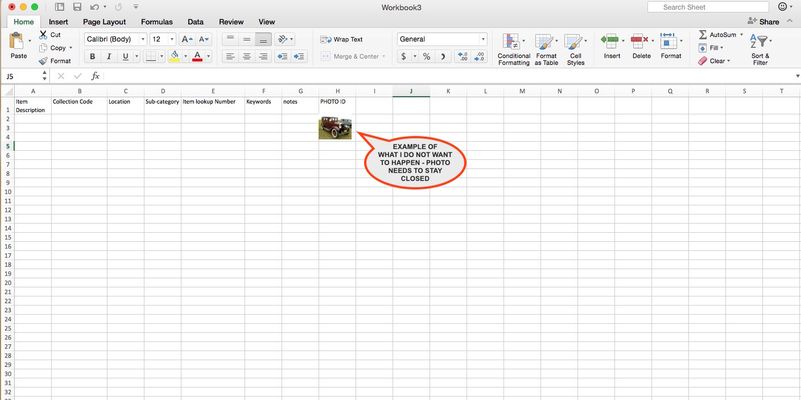Apply comma style number format
This screenshot has height=400, width=801.
(443, 56)
